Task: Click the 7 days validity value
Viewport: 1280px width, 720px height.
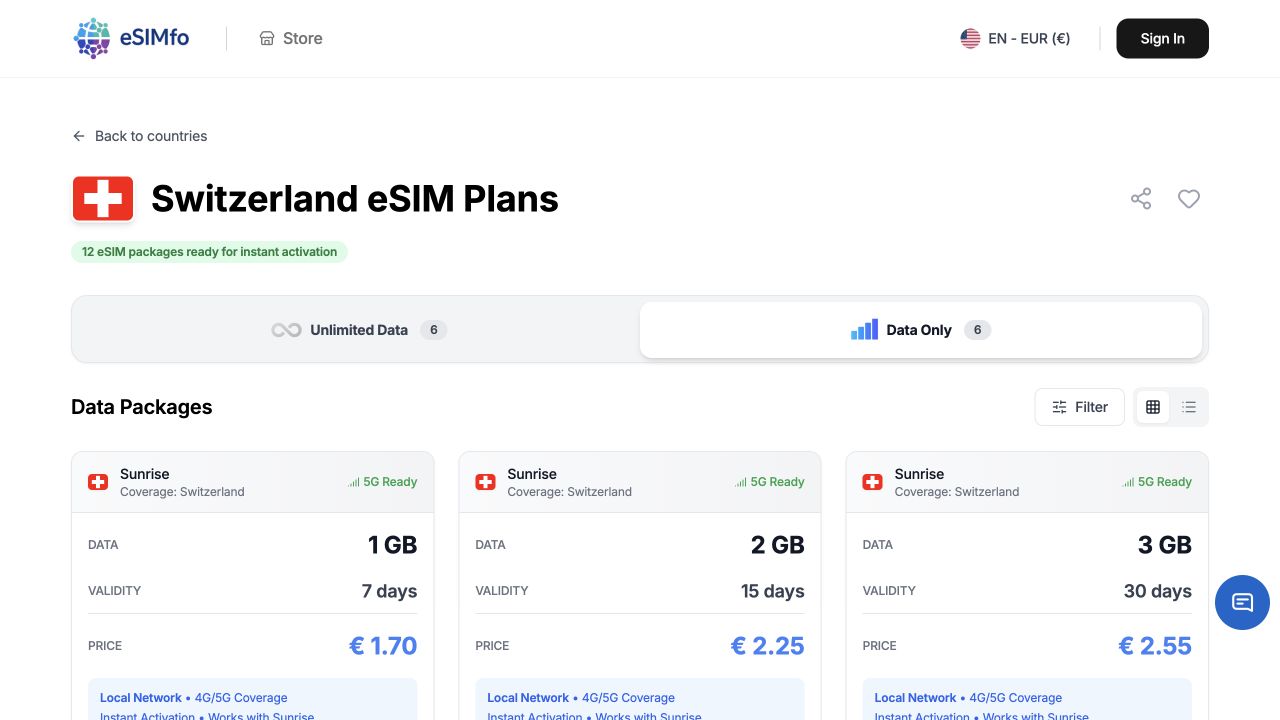Action: pyautogui.click(x=389, y=591)
